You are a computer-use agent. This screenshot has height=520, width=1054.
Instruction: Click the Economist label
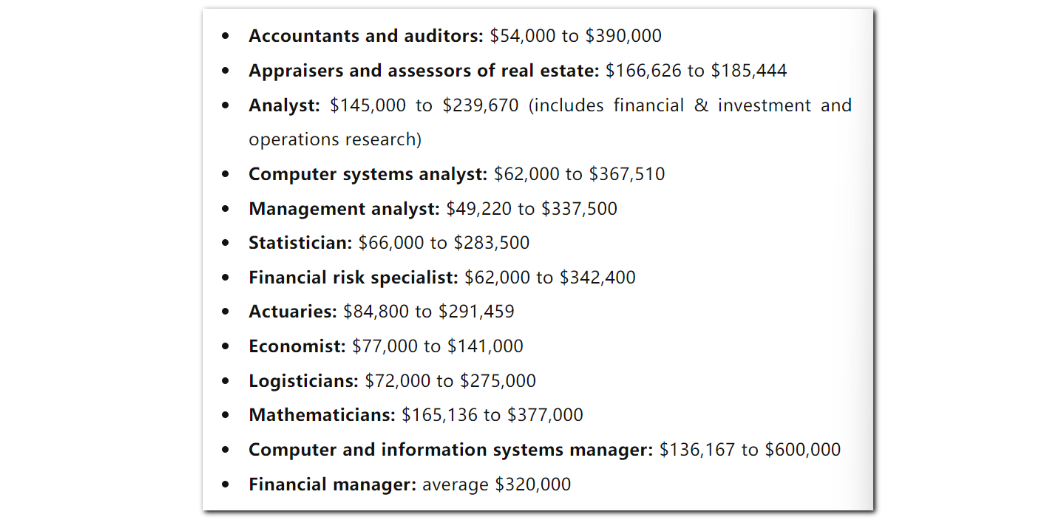coord(297,346)
